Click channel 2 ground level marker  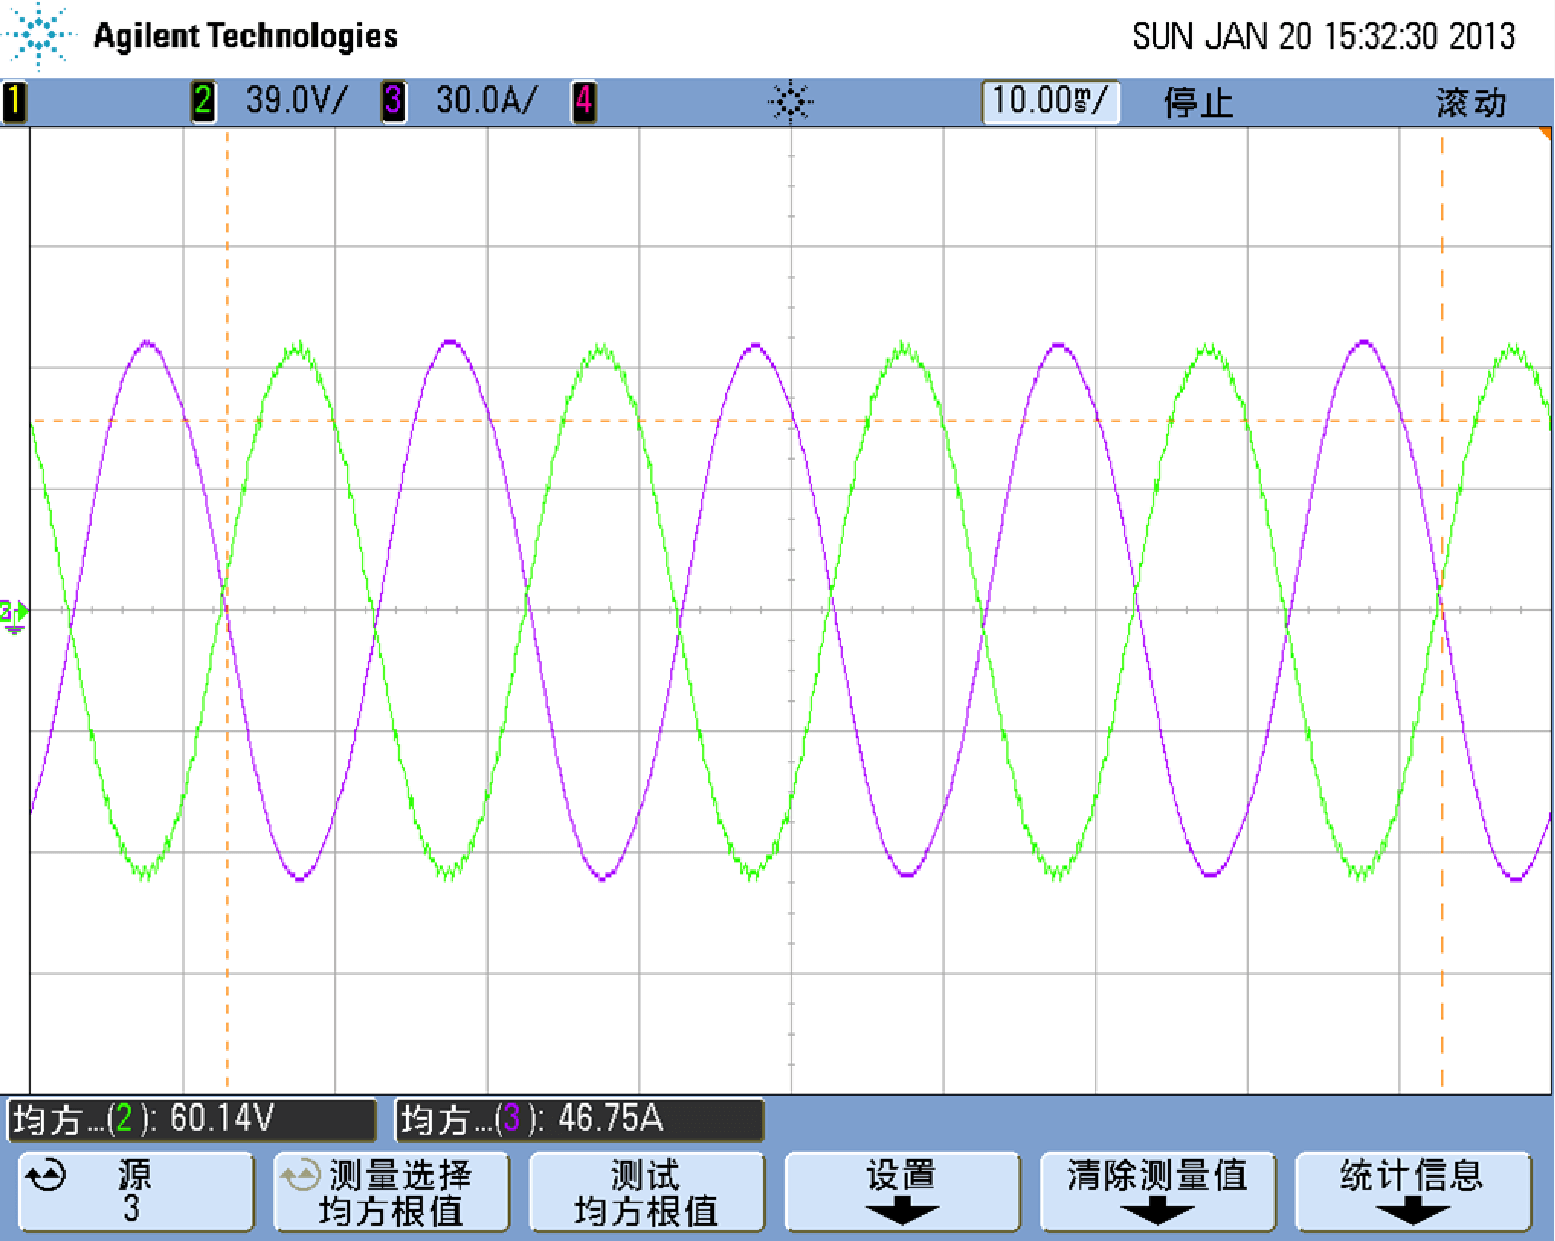click(14, 612)
